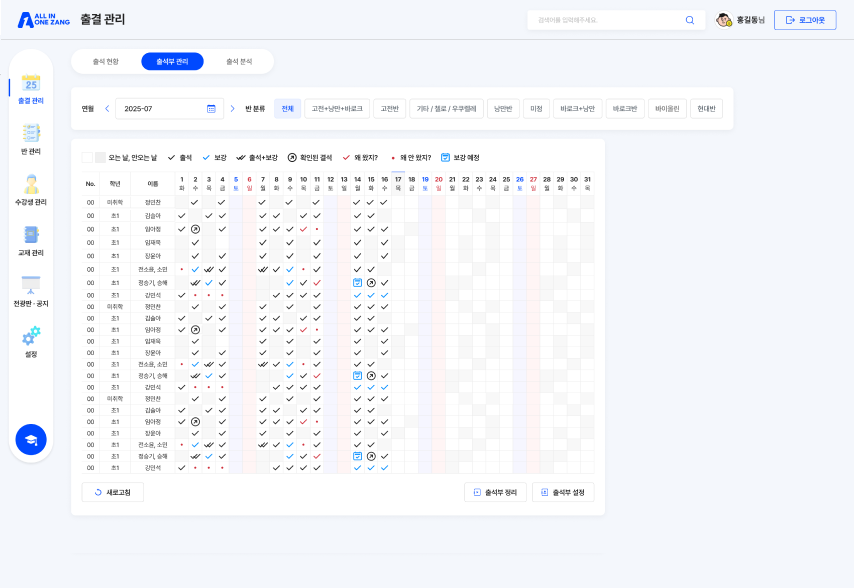The width and height of the screenshot is (854, 588).
Task: Filter by 바로크+낭만 class
Action: (x=578, y=109)
